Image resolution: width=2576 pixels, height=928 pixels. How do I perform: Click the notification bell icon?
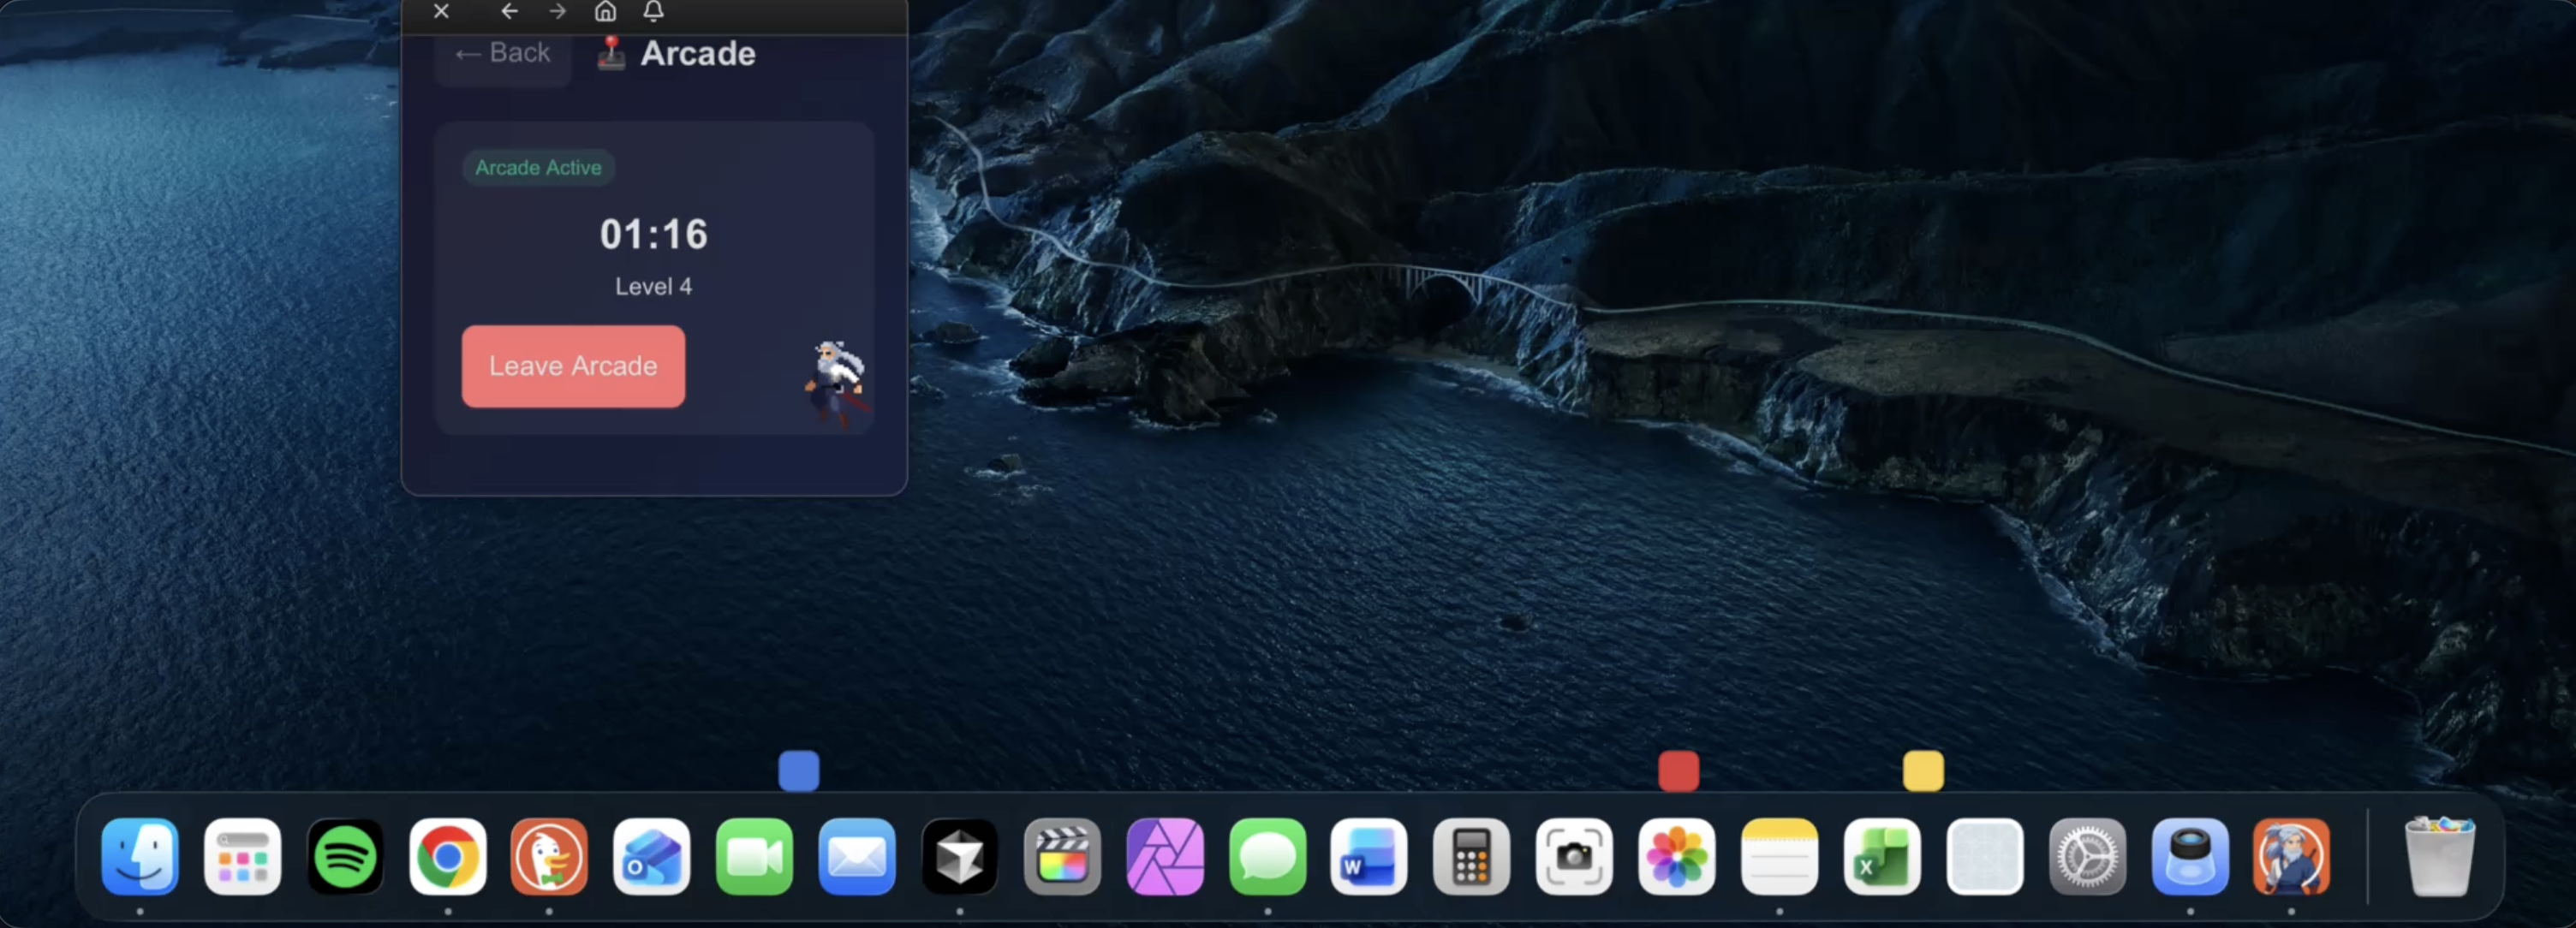[x=653, y=12]
